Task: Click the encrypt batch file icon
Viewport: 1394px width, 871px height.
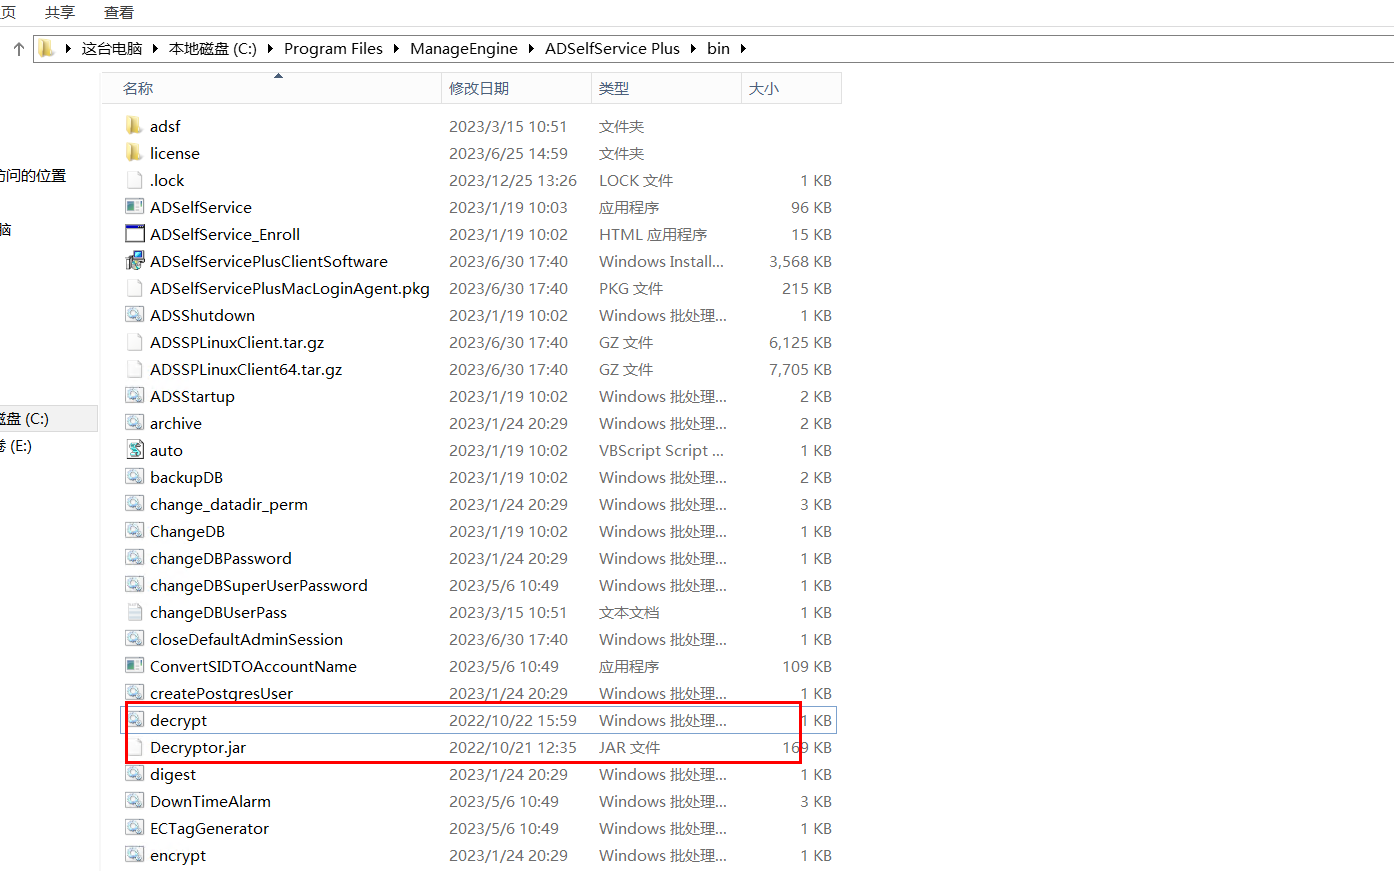Action: click(134, 854)
